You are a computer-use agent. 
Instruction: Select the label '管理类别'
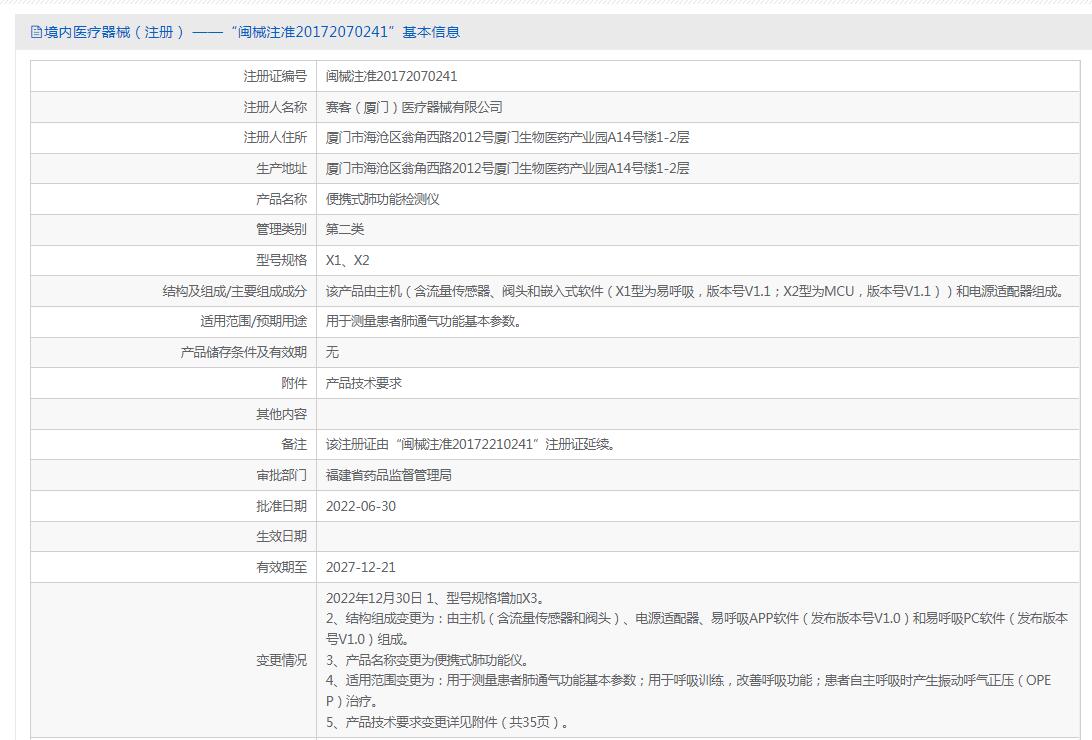(281, 230)
